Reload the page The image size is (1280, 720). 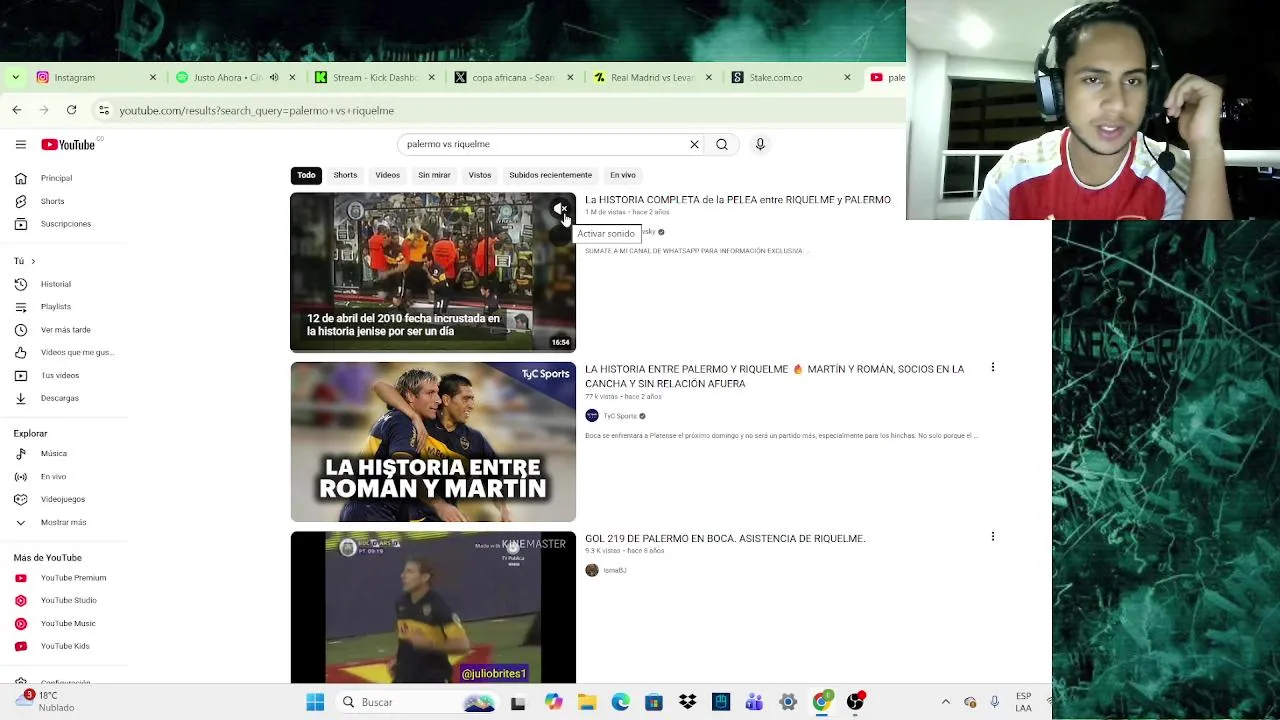pyautogui.click(x=72, y=110)
